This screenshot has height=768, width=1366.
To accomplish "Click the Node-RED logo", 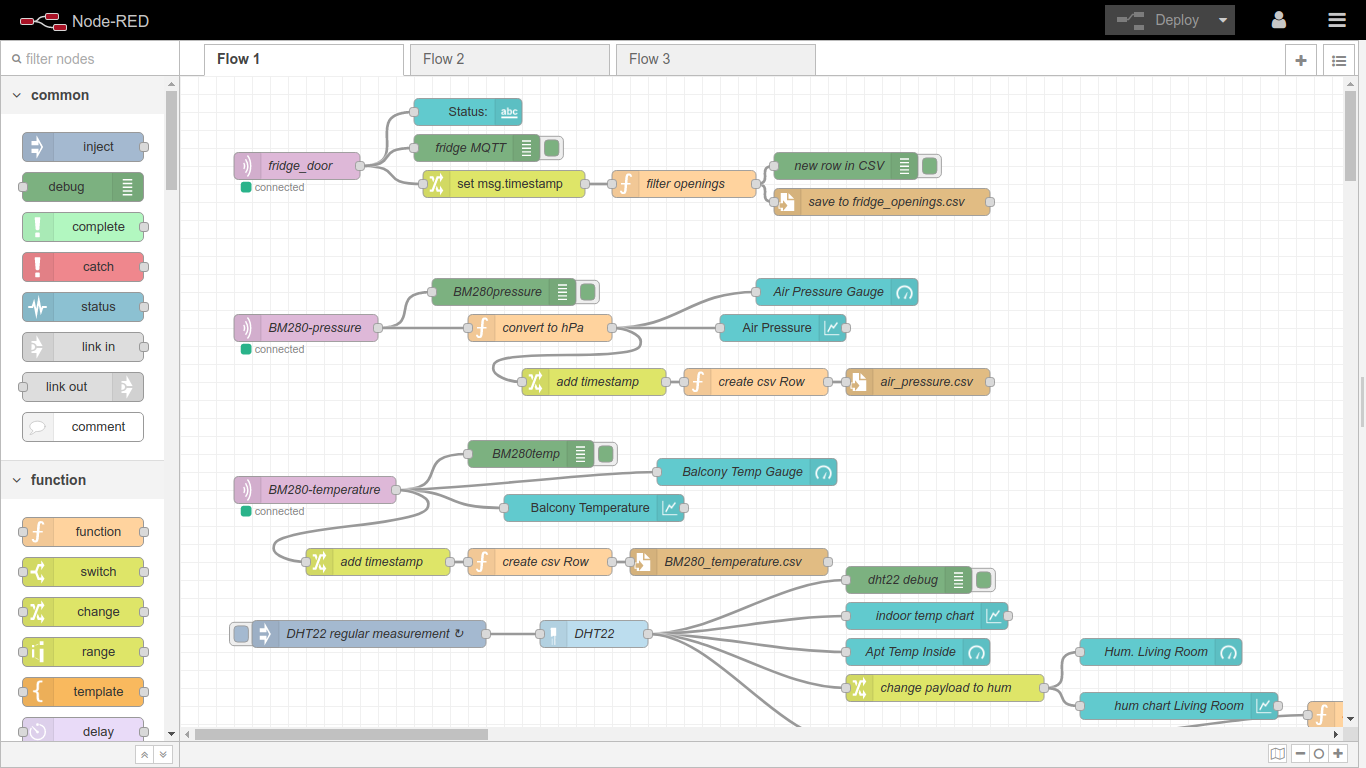I will click(84, 20).
